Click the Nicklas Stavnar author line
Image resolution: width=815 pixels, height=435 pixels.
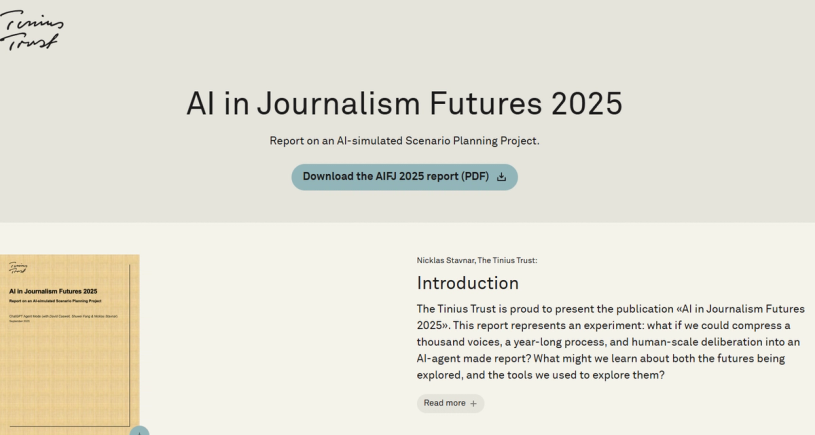(x=477, y=260)
